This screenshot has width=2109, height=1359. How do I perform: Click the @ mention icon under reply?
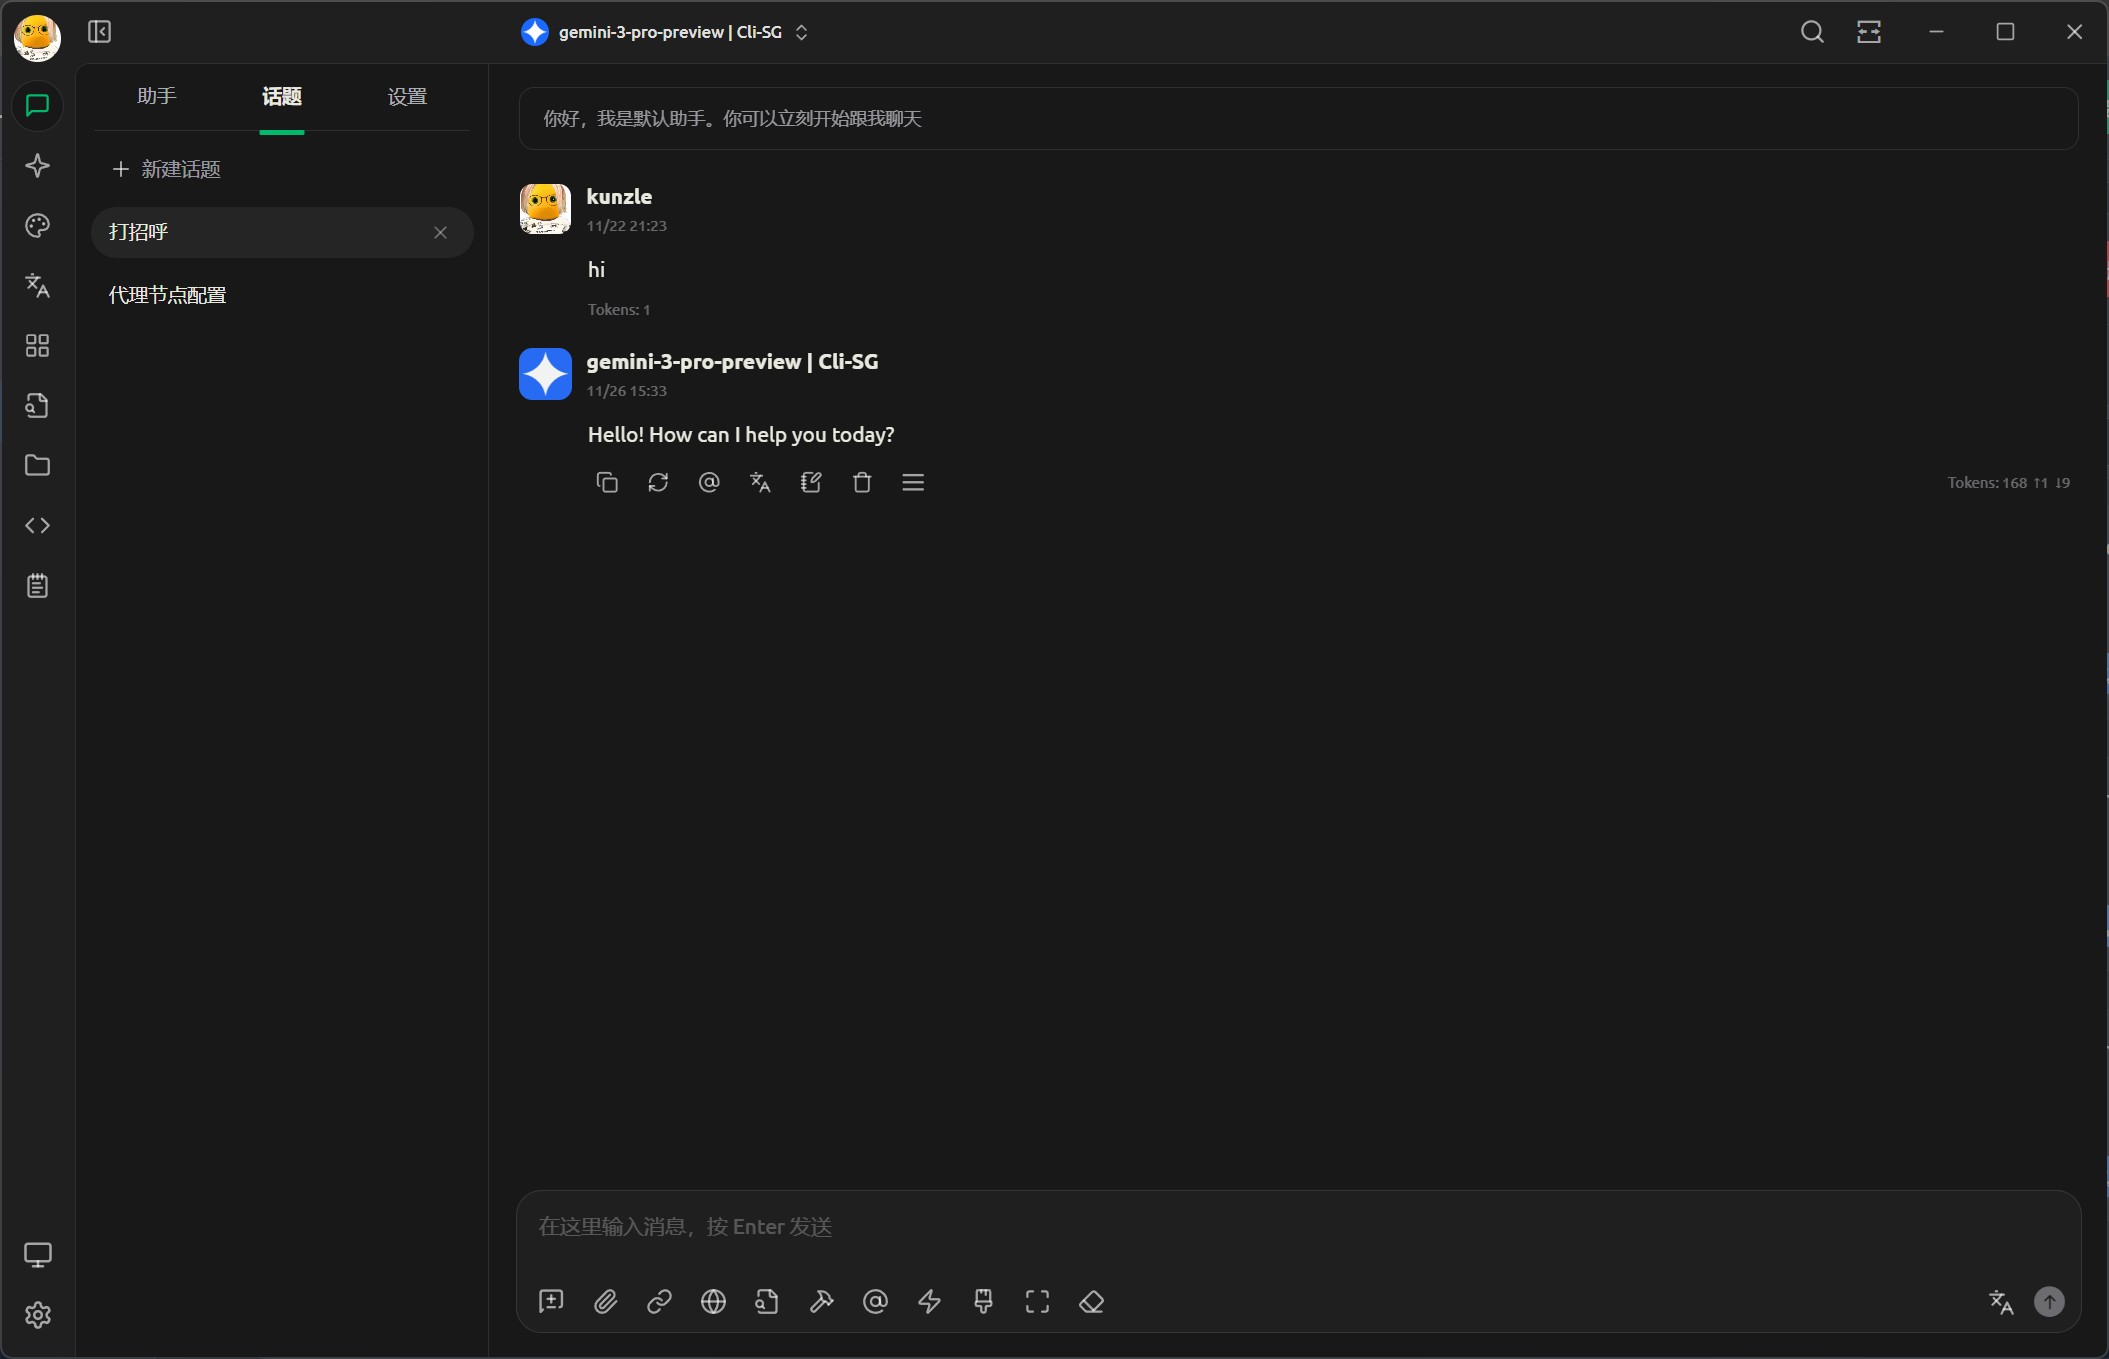tap(709, 482)
